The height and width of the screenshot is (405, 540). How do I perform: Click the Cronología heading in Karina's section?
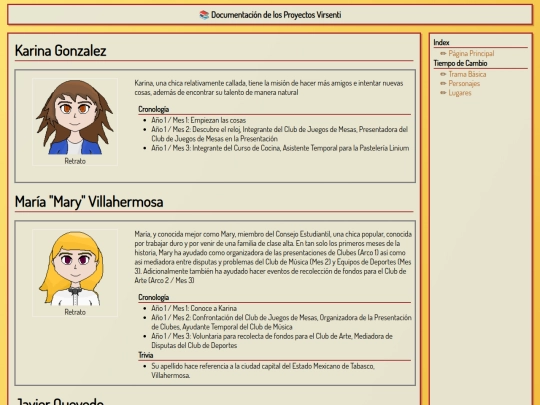(153, 109)
